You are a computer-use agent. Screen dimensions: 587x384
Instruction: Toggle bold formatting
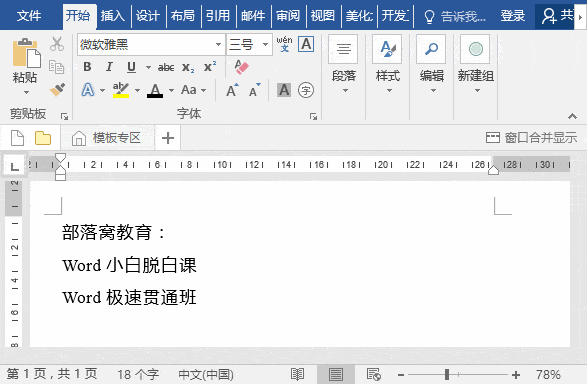click(87, 67)
